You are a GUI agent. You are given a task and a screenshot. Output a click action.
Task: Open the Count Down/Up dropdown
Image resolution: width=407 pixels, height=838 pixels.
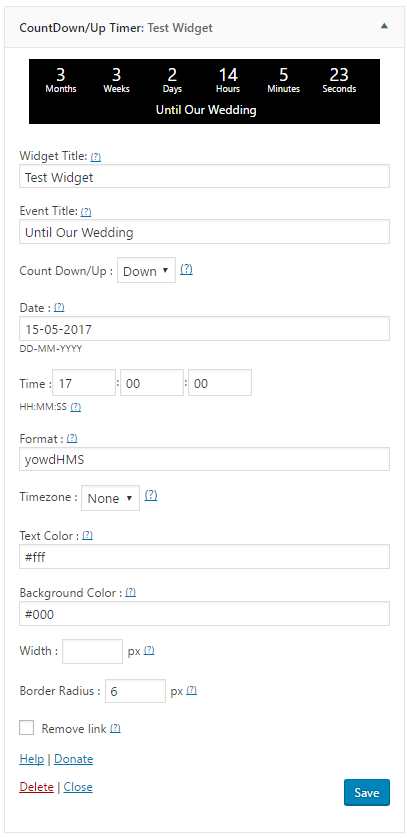pyautogui.click(x=146, y=271)
